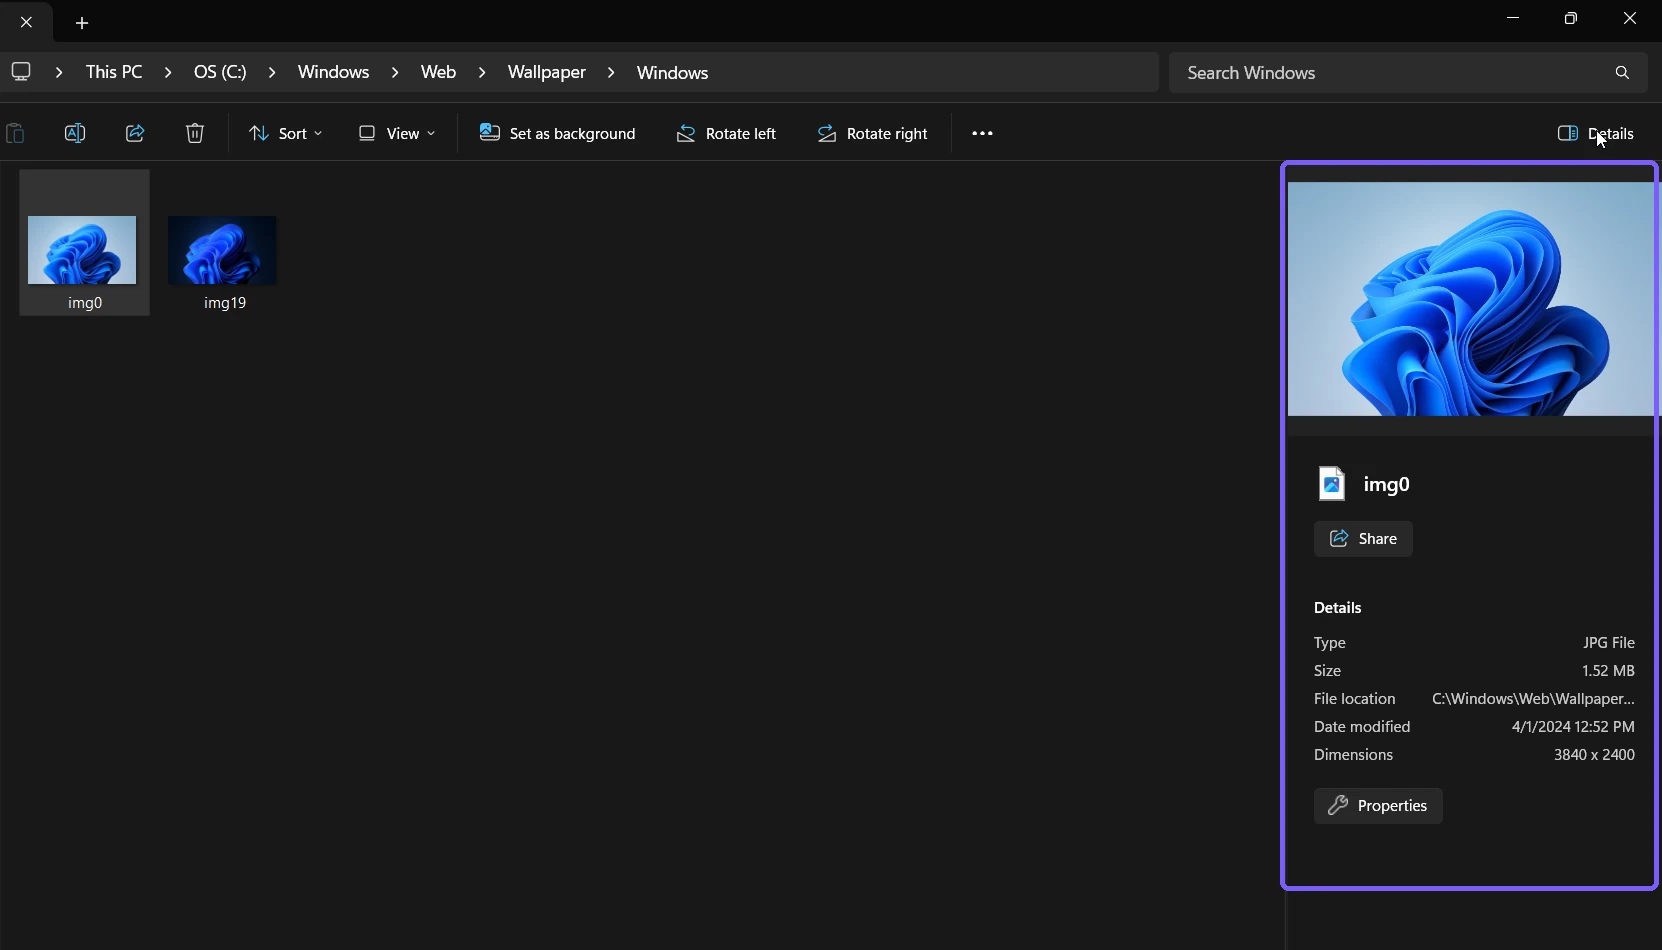Click the size value 1.52 MB
Image resolution: width=1662 pixels, height=950 pixels.
1608,671
